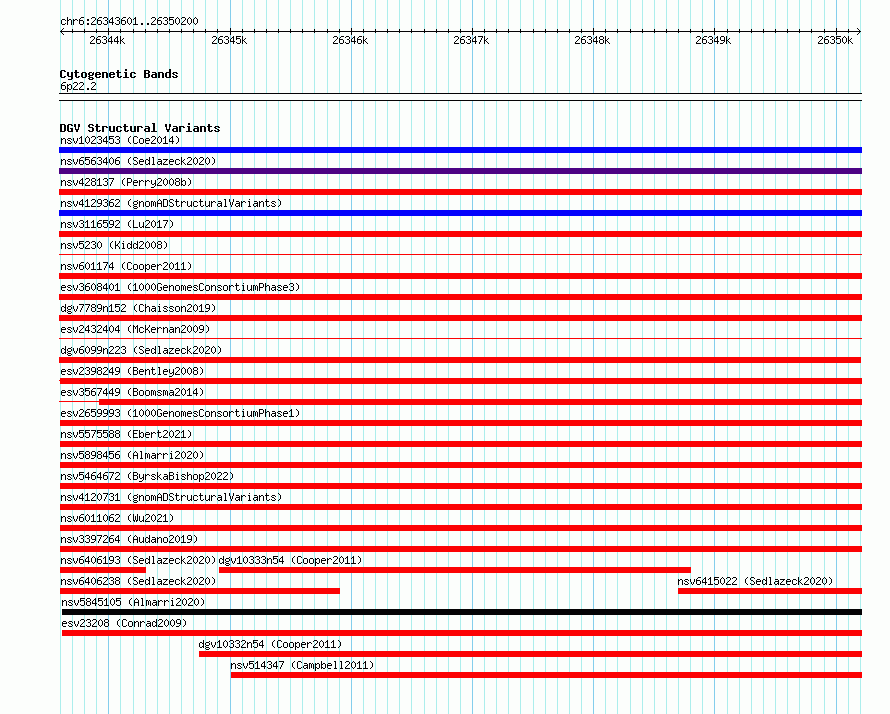
Task: Click the 26349k ruler tick label
Action: pyautogui.click(x=713, y=40)
